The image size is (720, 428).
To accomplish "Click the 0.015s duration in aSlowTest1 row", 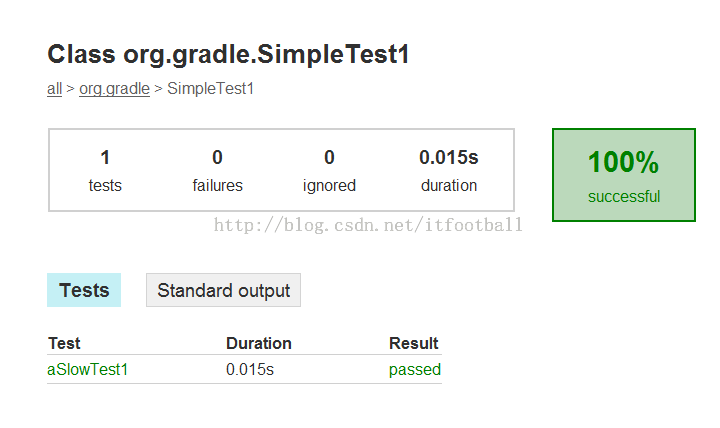I will click(x=250, y=370).
